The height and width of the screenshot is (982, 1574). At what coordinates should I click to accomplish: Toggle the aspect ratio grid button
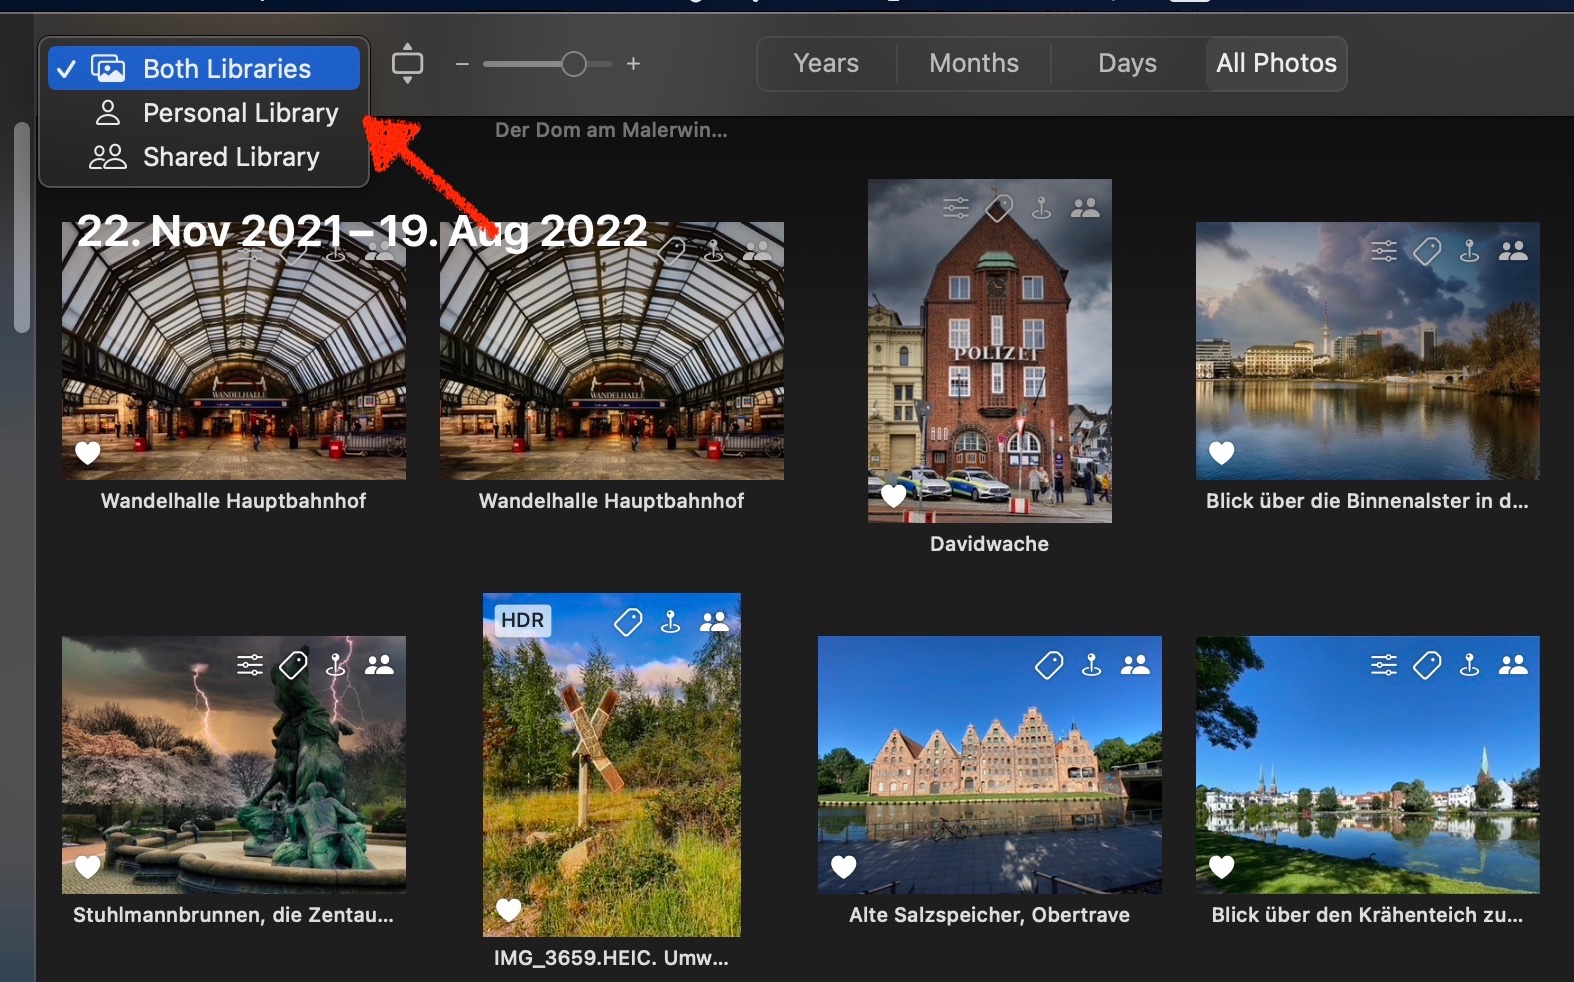click(x=407, y=64)
